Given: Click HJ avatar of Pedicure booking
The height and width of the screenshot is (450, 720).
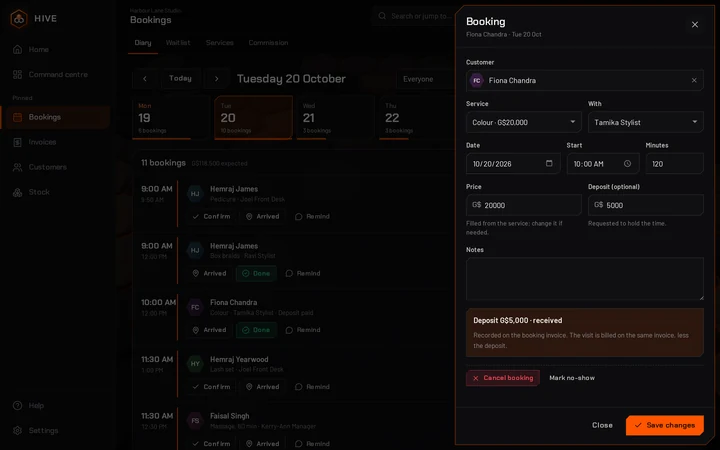Looking at the screenshot, I should click(x=195, y=194).
